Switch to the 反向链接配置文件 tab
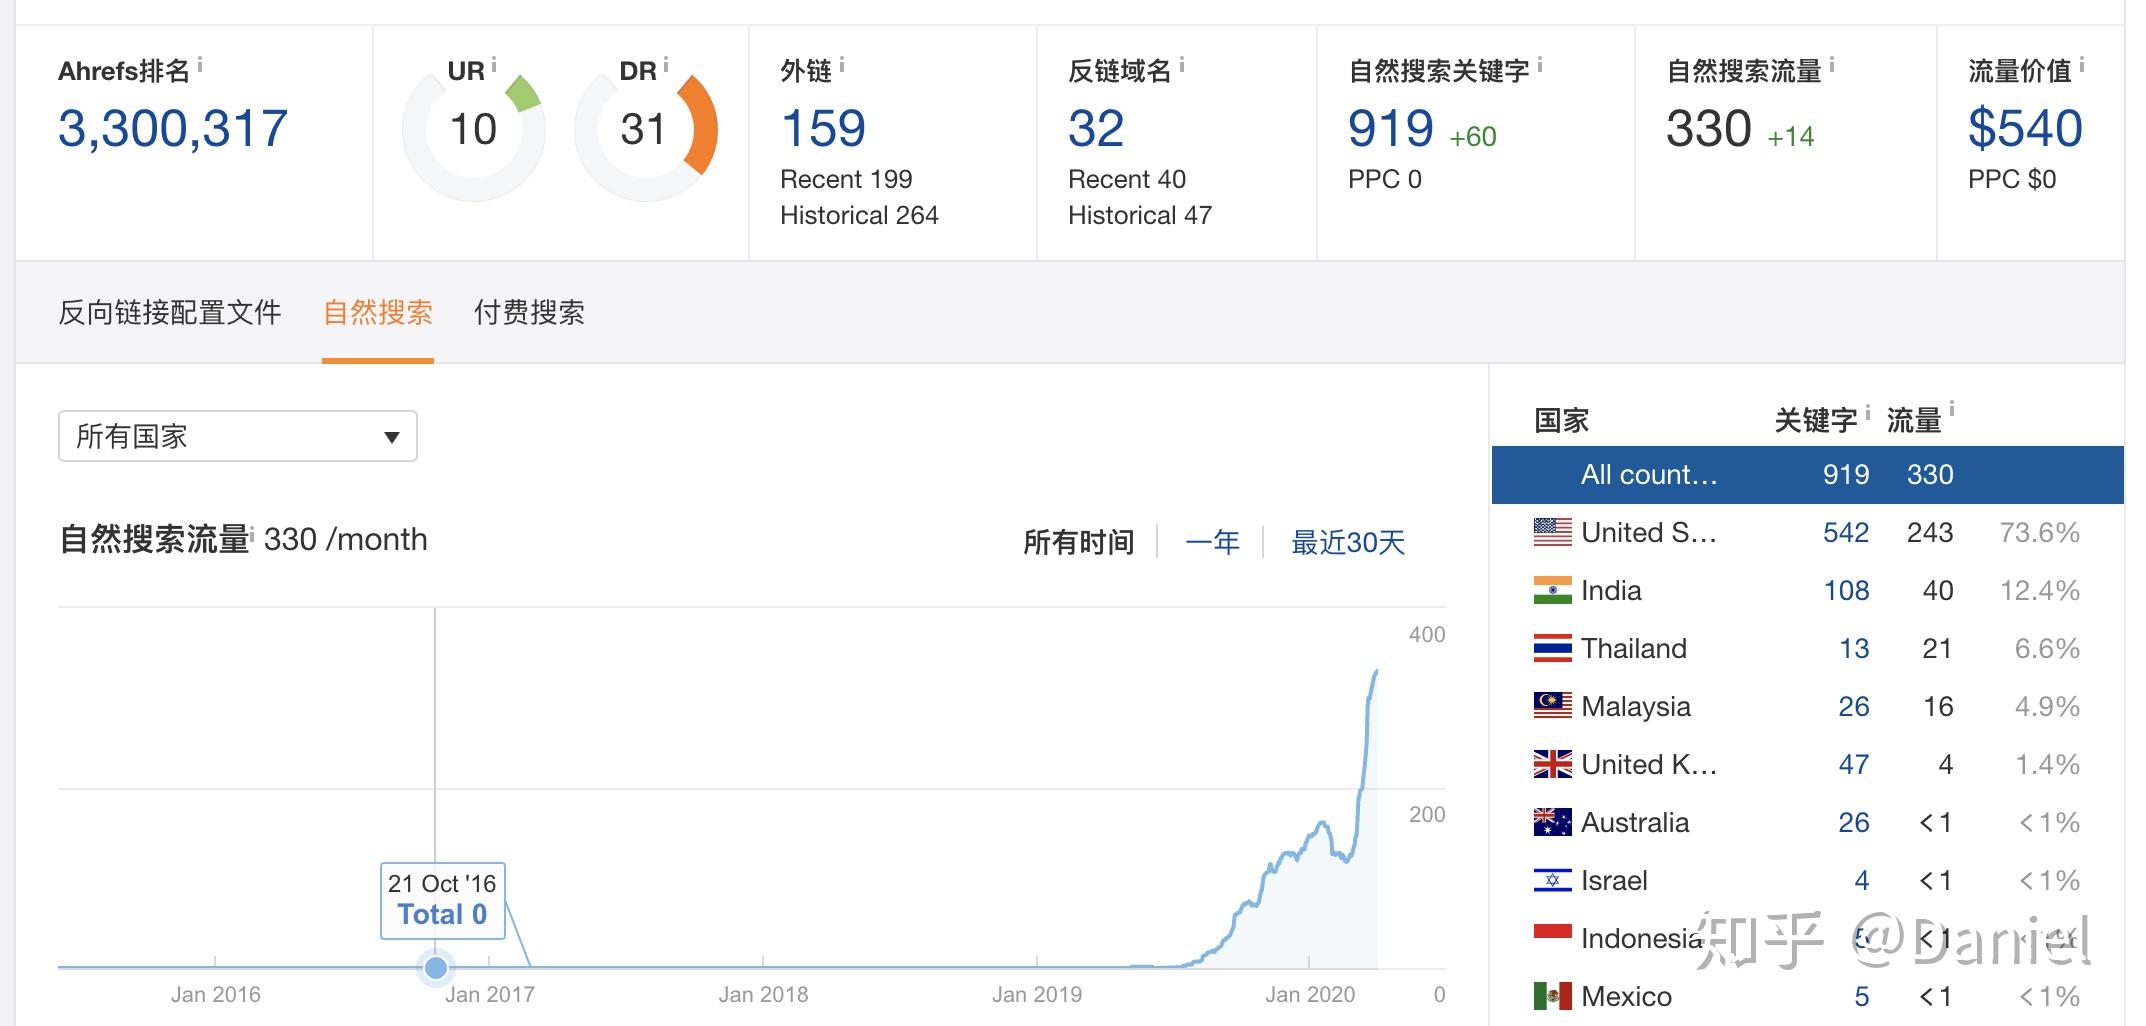 click(171, 313)
